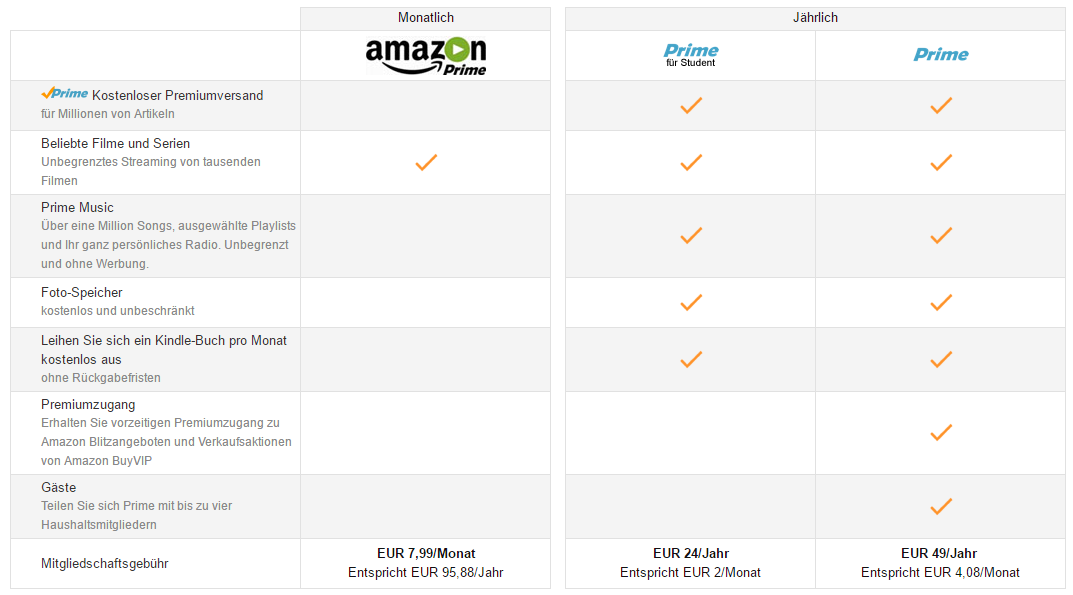The image size is (1073, 595).
Task: Click the Prime checkmark for Premiumzugang
Action: (x=941, y=433)
